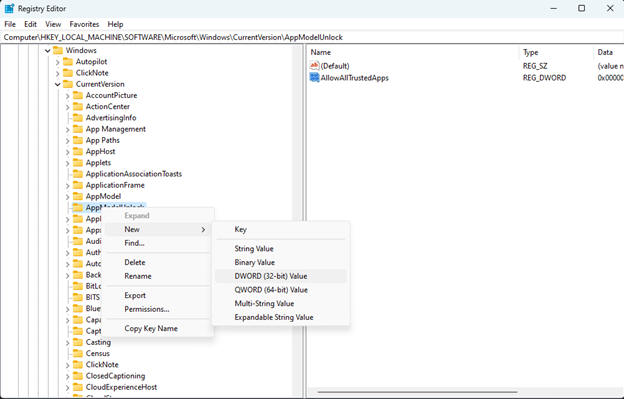Click the Registry Editor app icon in title bar

tap(9, 8)
